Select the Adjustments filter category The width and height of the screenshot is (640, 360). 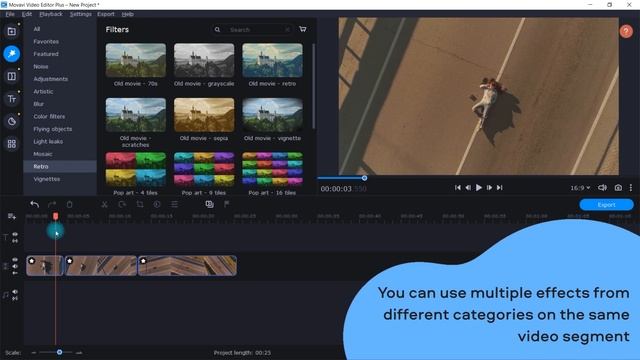pos(51,79)
